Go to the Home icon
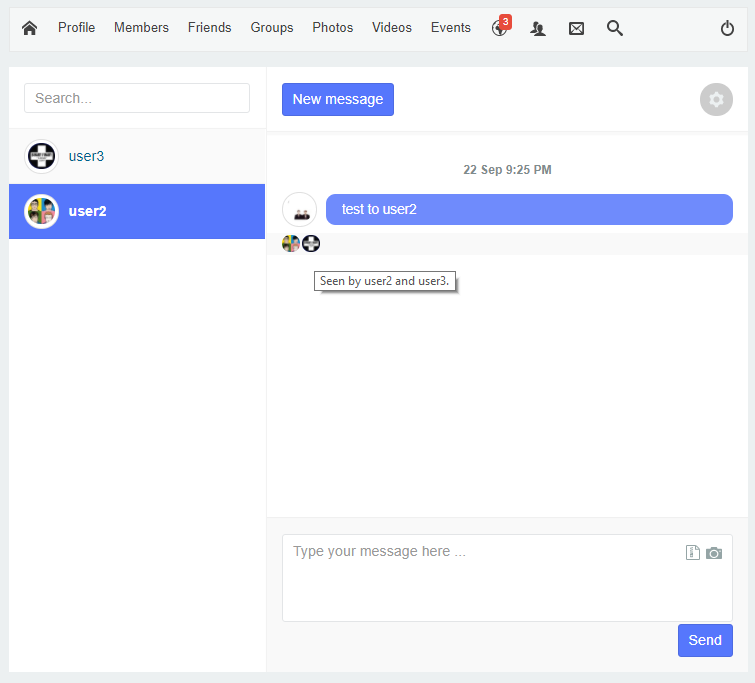Image resolution: width=755 pixels, height=683 pixels. tap(29, 28)
